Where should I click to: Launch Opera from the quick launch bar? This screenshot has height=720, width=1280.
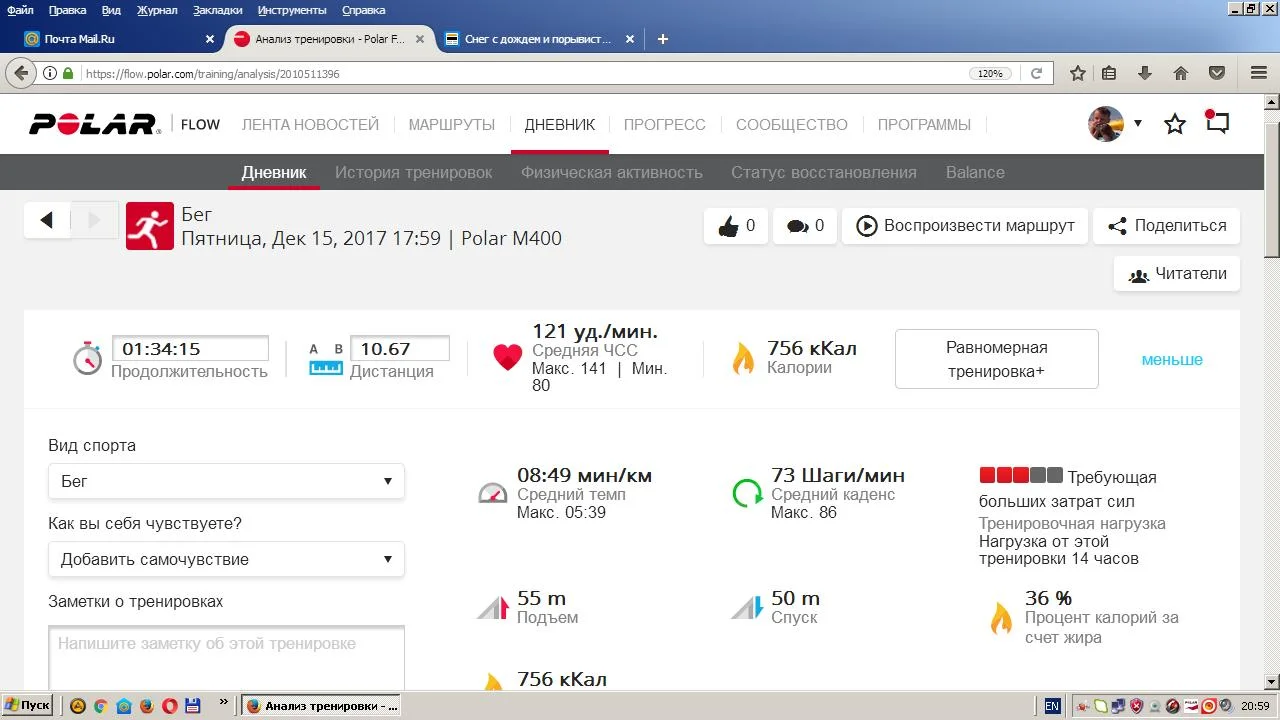[x=169, y=705]
